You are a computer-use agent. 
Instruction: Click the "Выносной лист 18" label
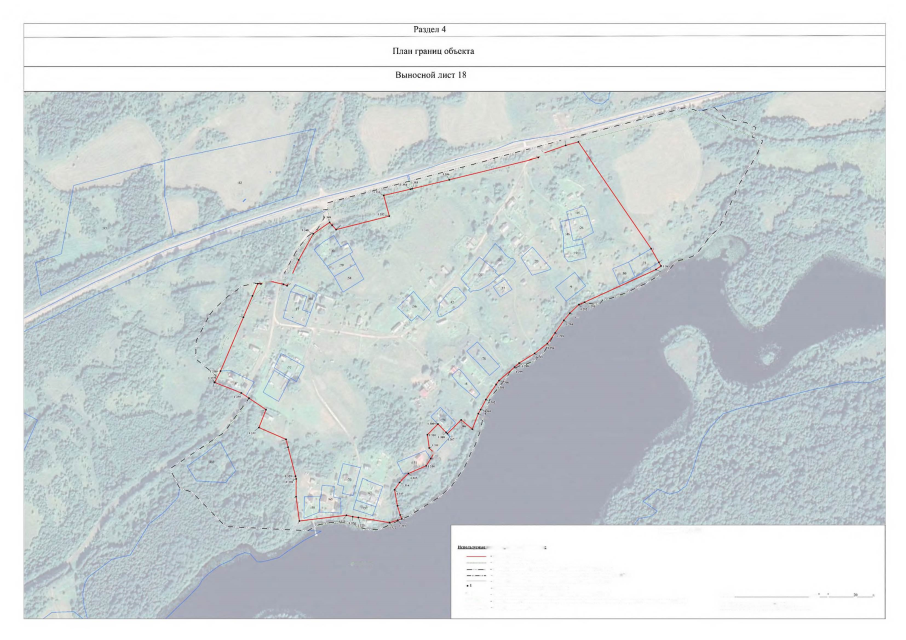pyautogui.click(x=454, y=76)
